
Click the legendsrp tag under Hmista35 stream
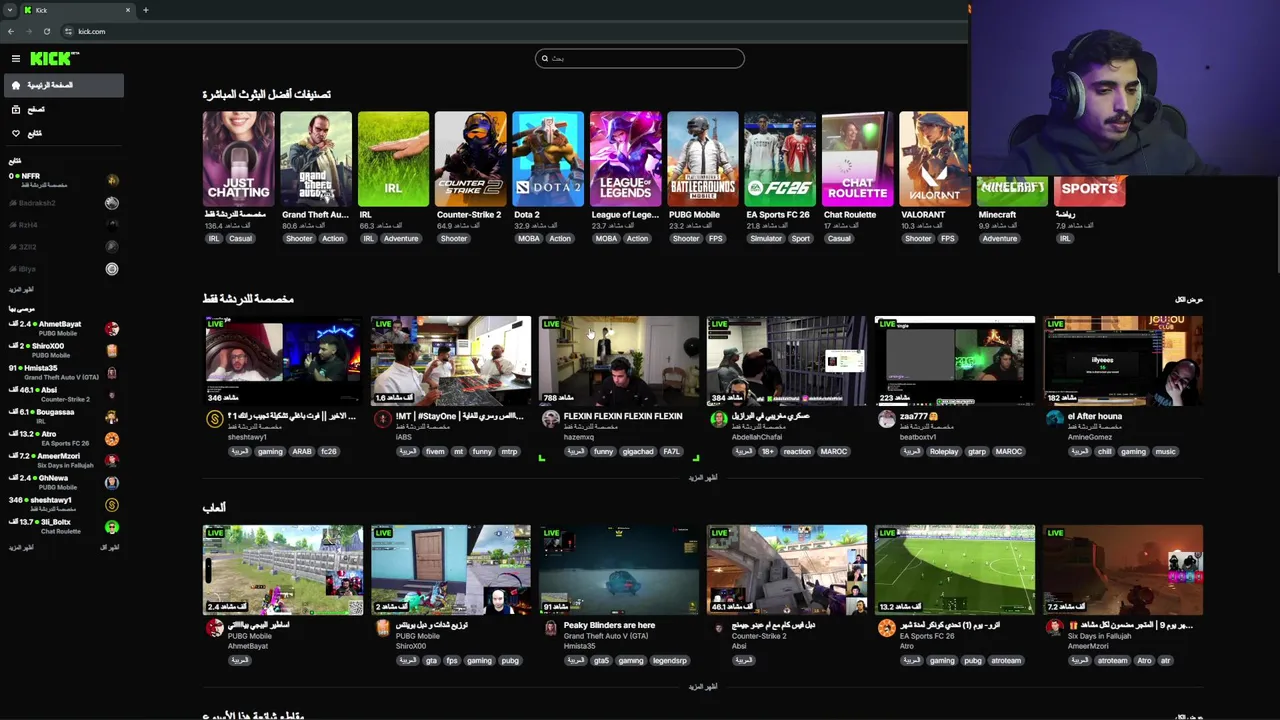[670, 660]
